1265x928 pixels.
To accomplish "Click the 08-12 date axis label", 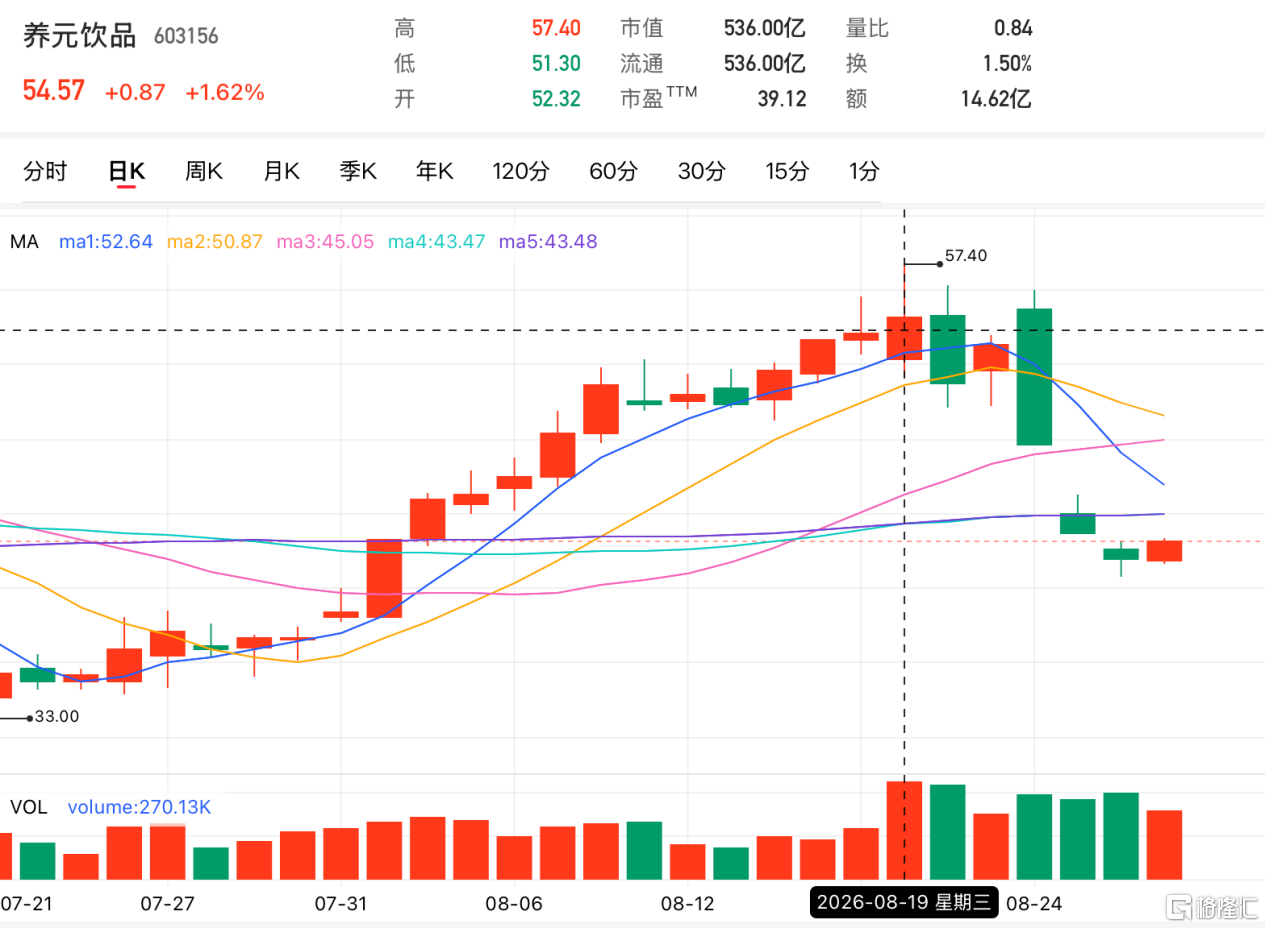I will pyautogui.click(x=688, y=903).
